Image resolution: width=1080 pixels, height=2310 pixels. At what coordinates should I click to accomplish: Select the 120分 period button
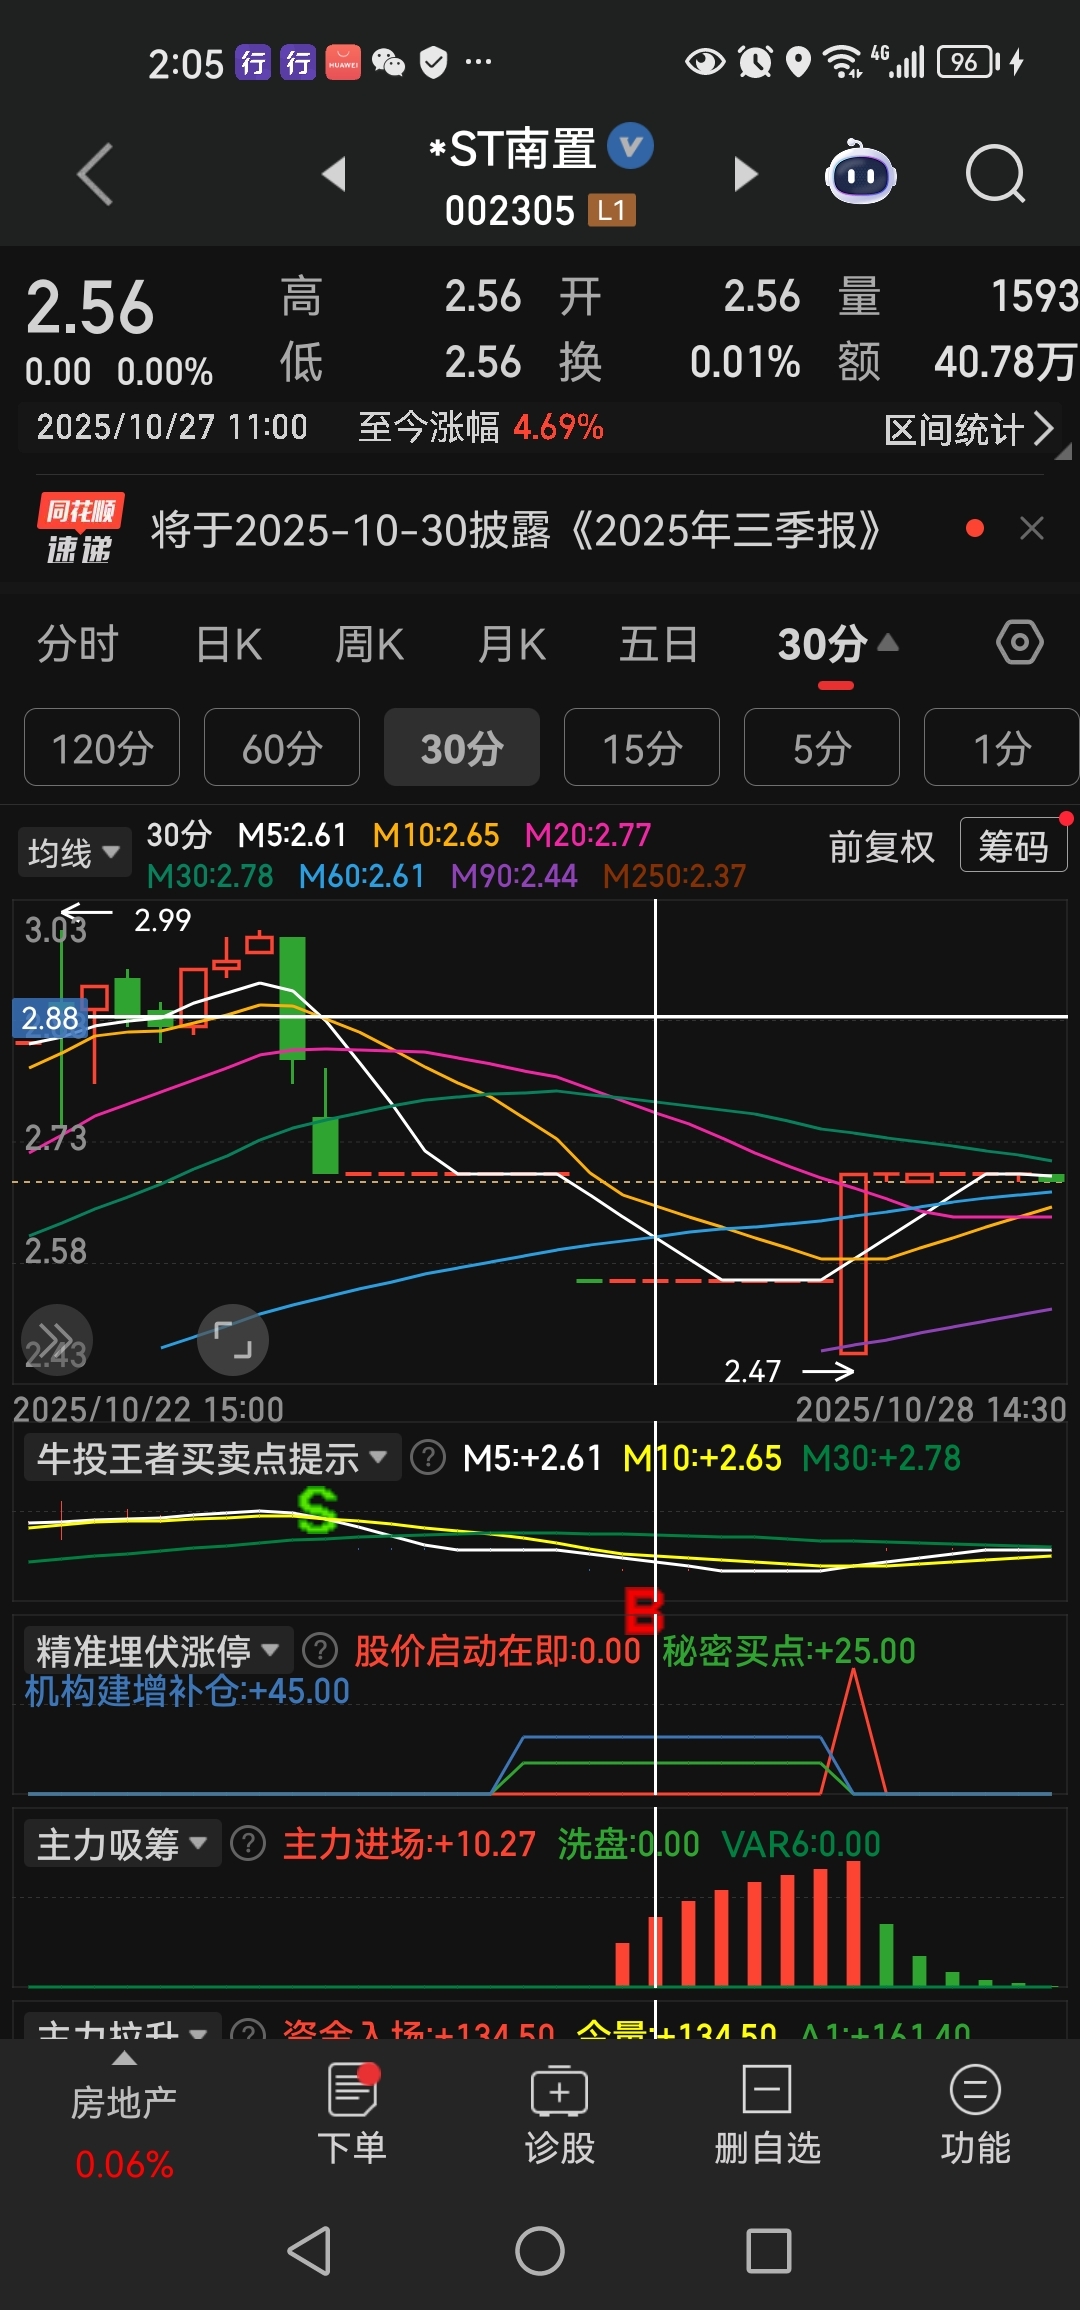coord(102,747)
